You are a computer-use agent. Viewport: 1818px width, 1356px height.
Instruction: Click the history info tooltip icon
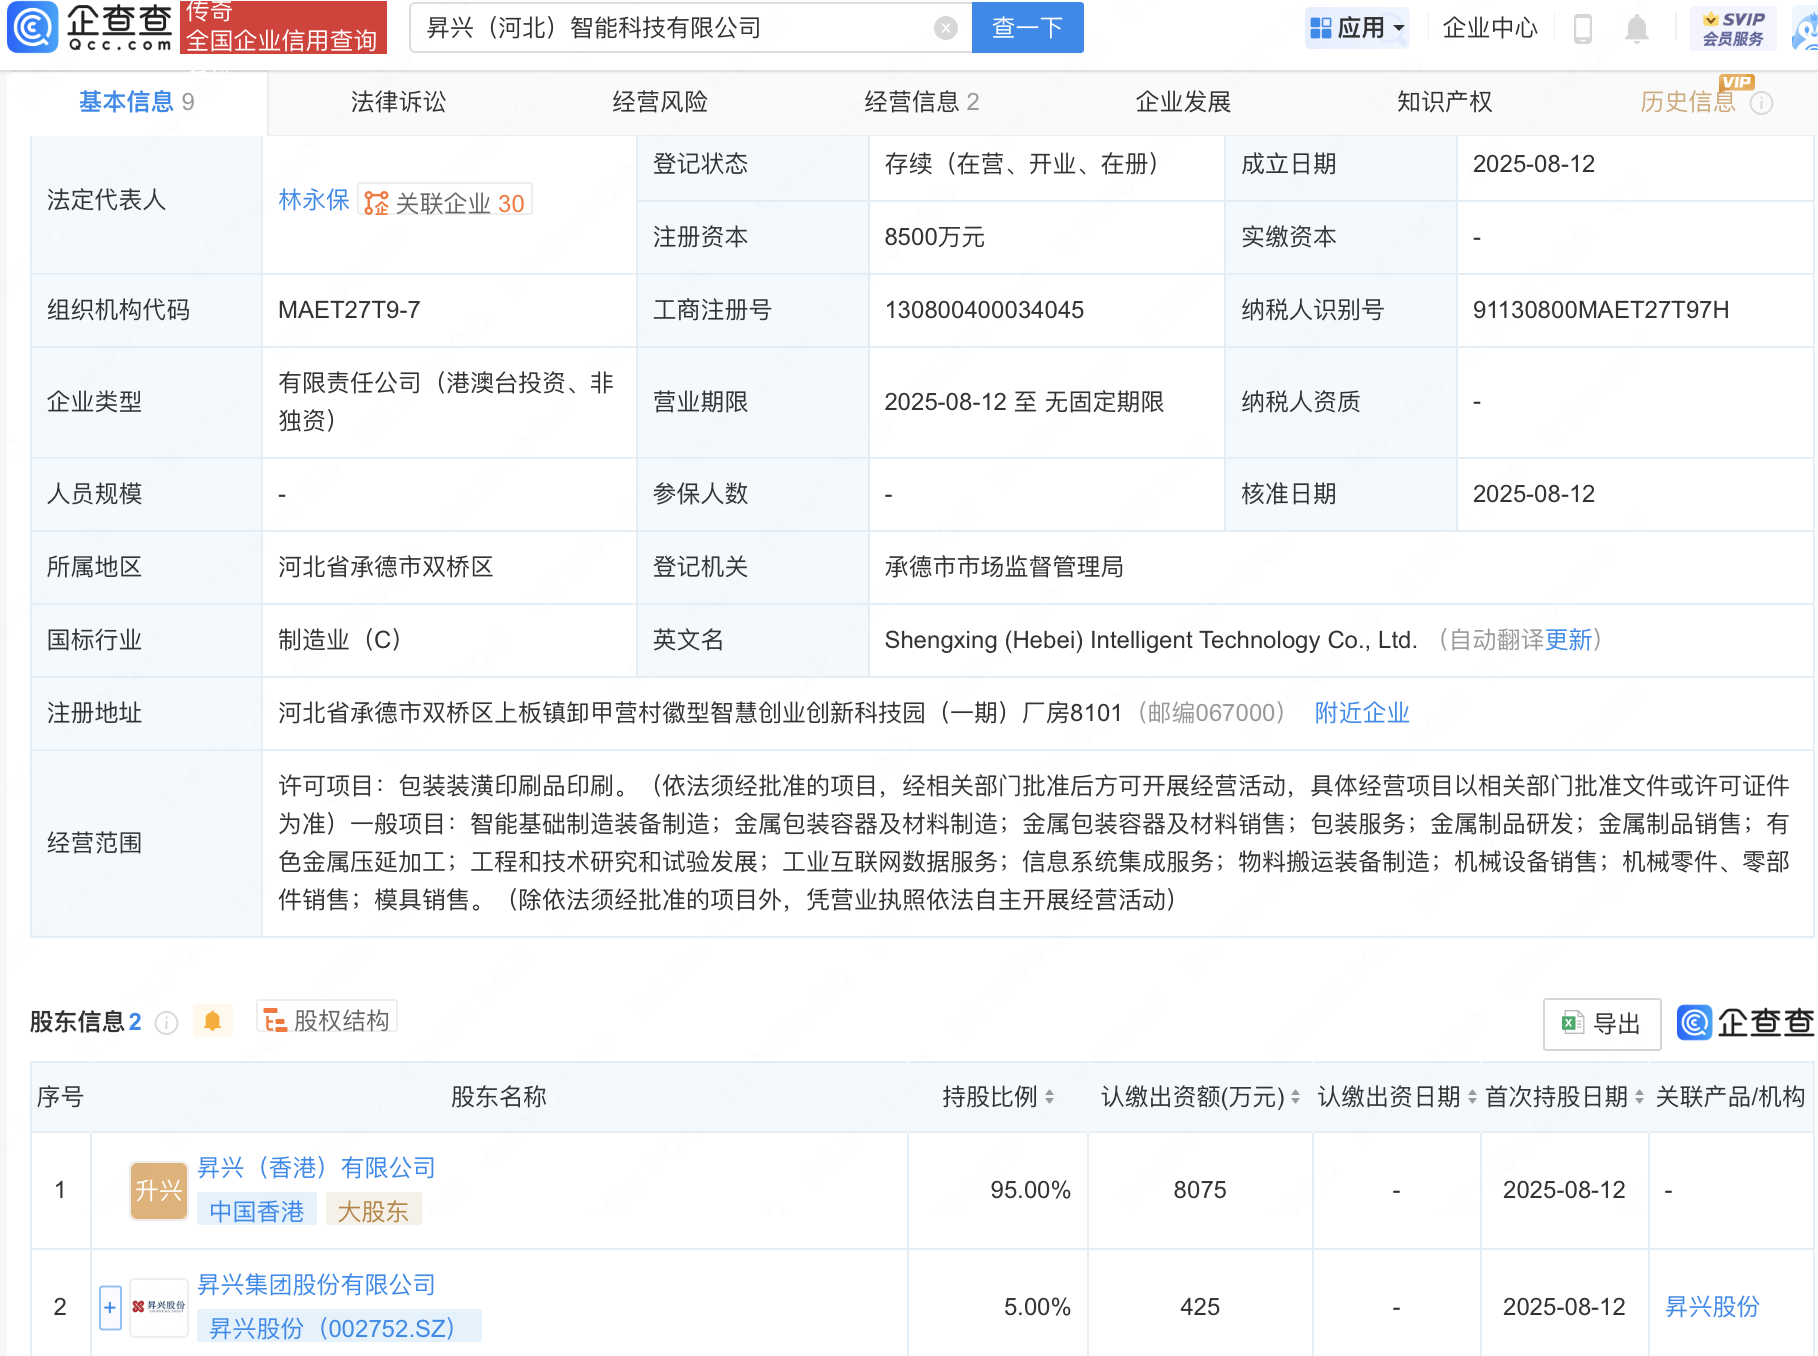[x=1762, y=103]
